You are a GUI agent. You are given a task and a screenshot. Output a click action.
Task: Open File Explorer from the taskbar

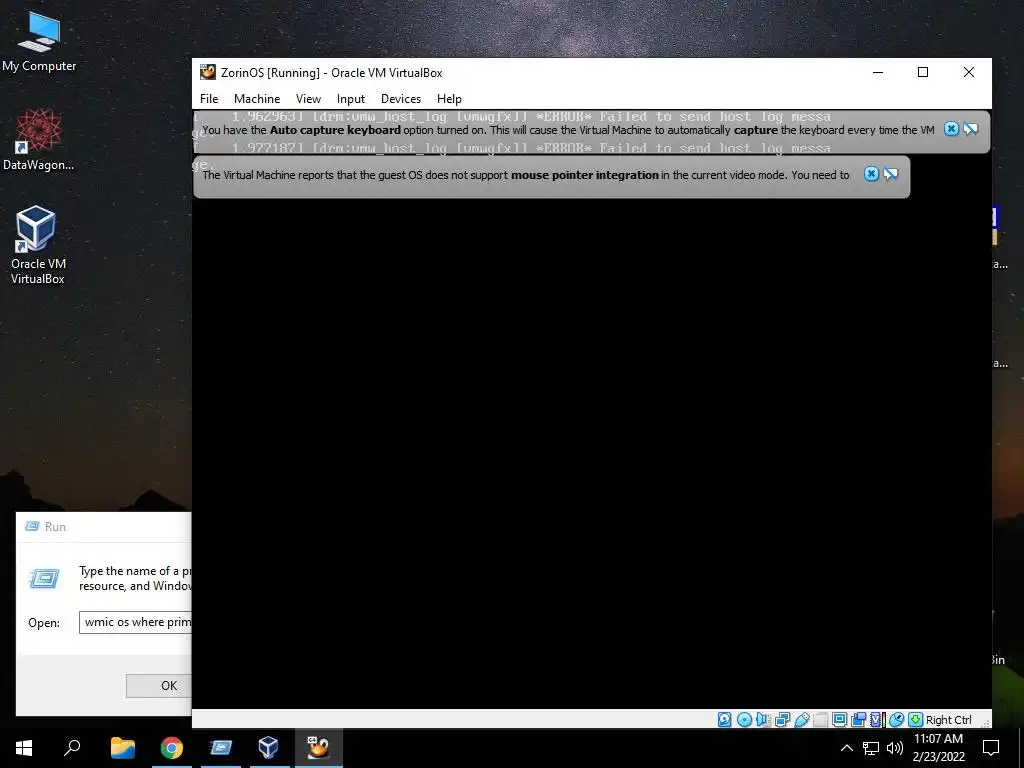point(122,748)
